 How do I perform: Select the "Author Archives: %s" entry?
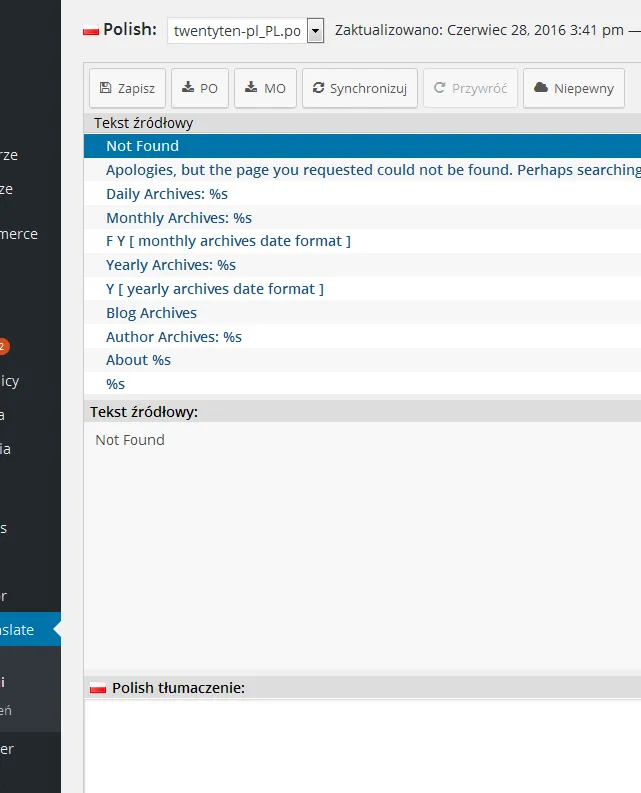pos(174,337)
